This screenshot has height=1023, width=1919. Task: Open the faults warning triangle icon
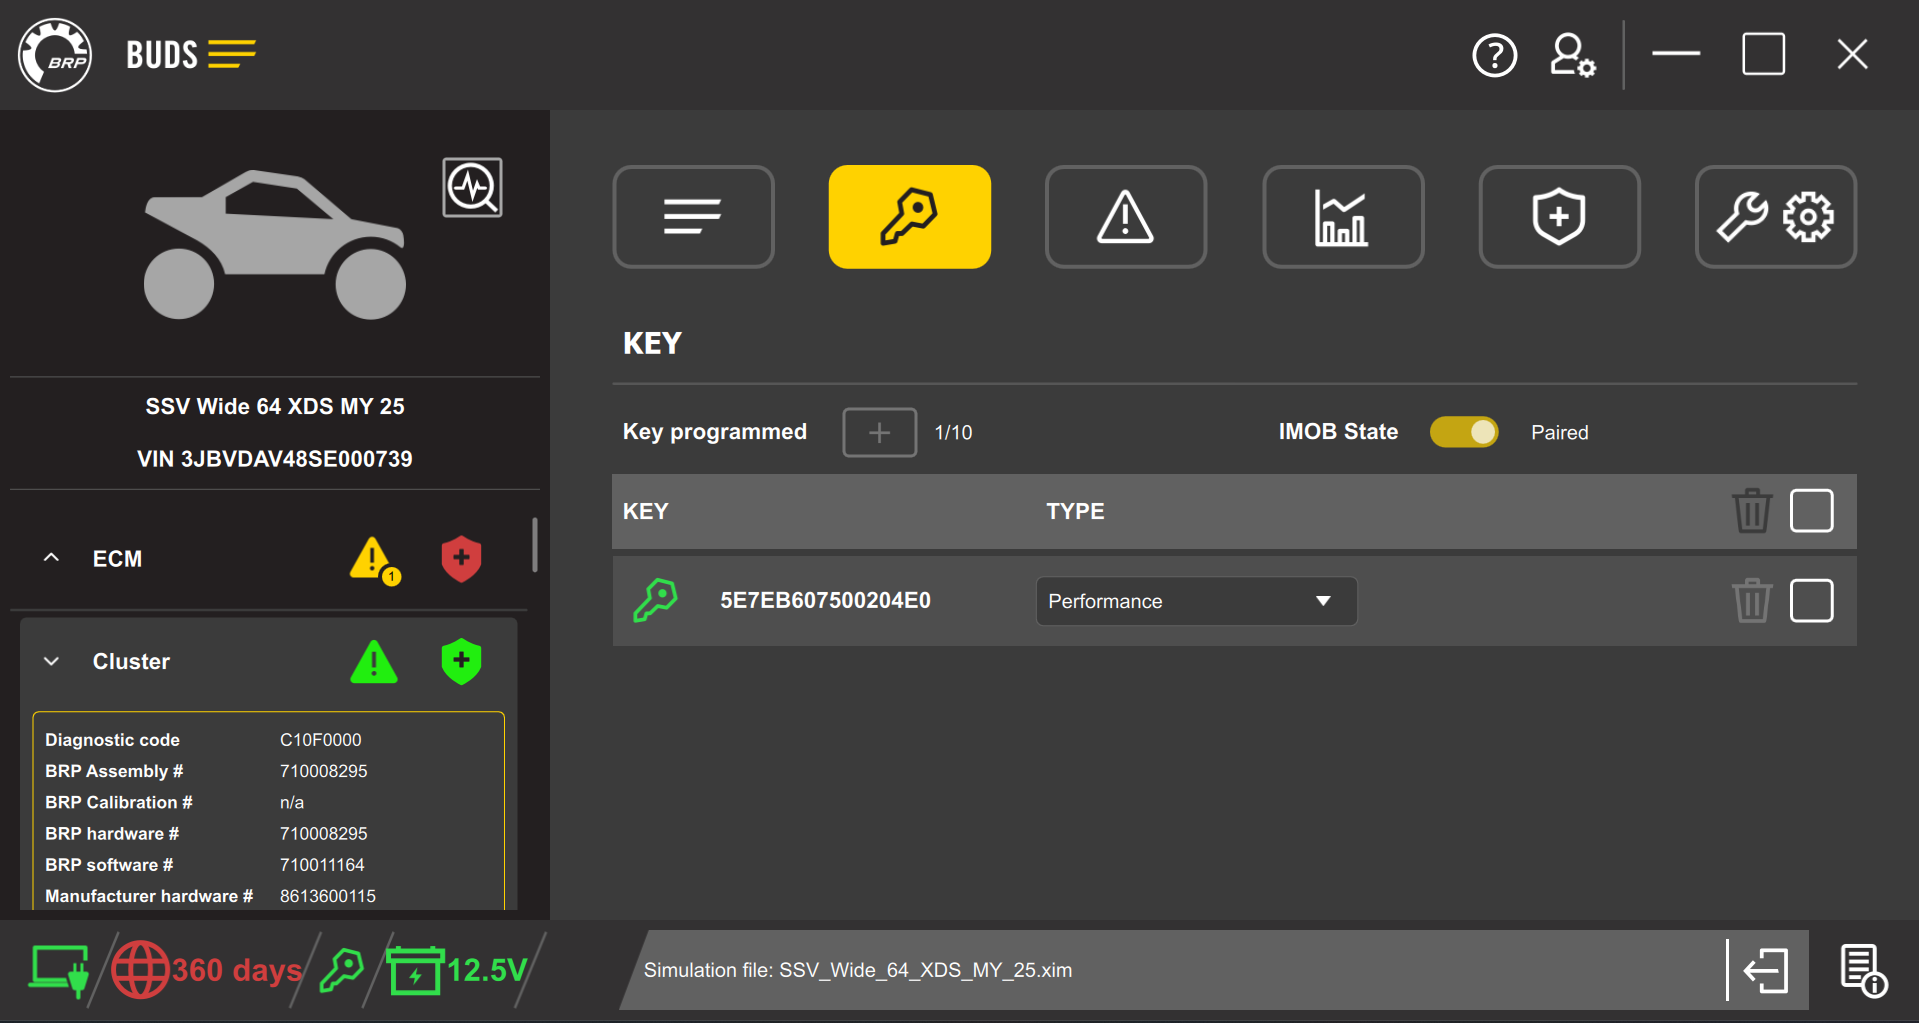pos(1125,216)
